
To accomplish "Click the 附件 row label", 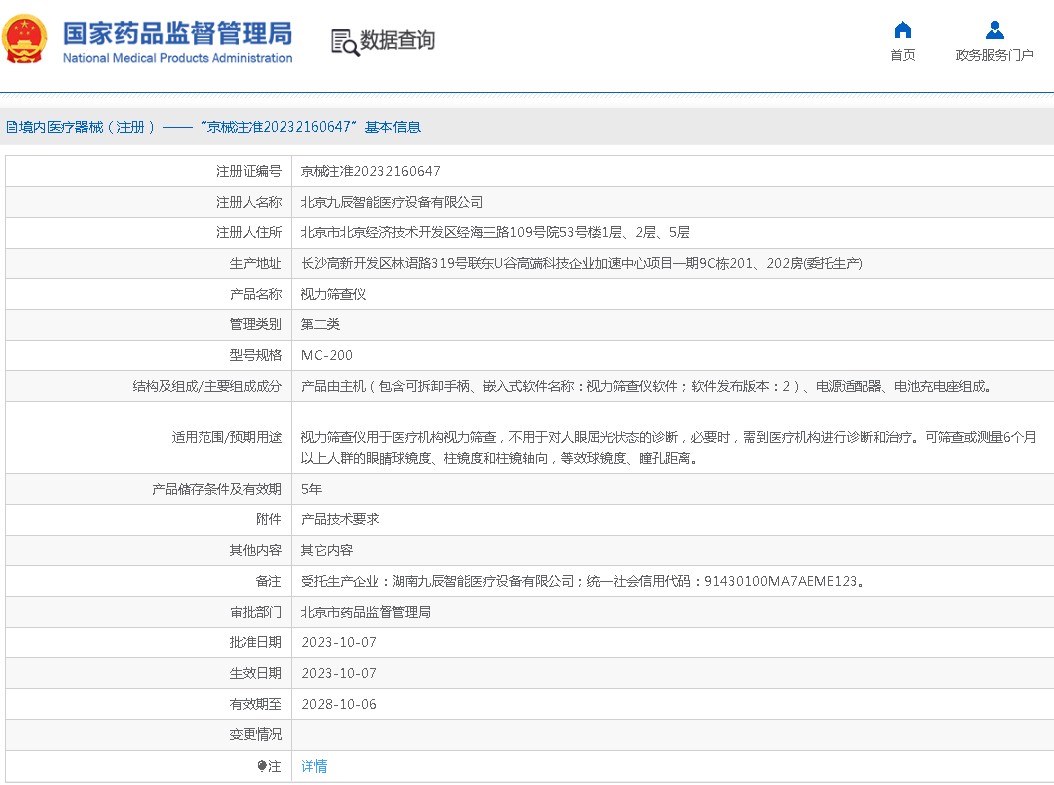I will point(269,520).
